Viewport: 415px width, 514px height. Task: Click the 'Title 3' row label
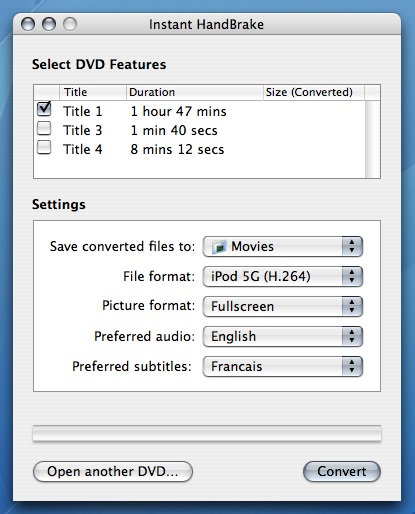click(x=83, y=130)
